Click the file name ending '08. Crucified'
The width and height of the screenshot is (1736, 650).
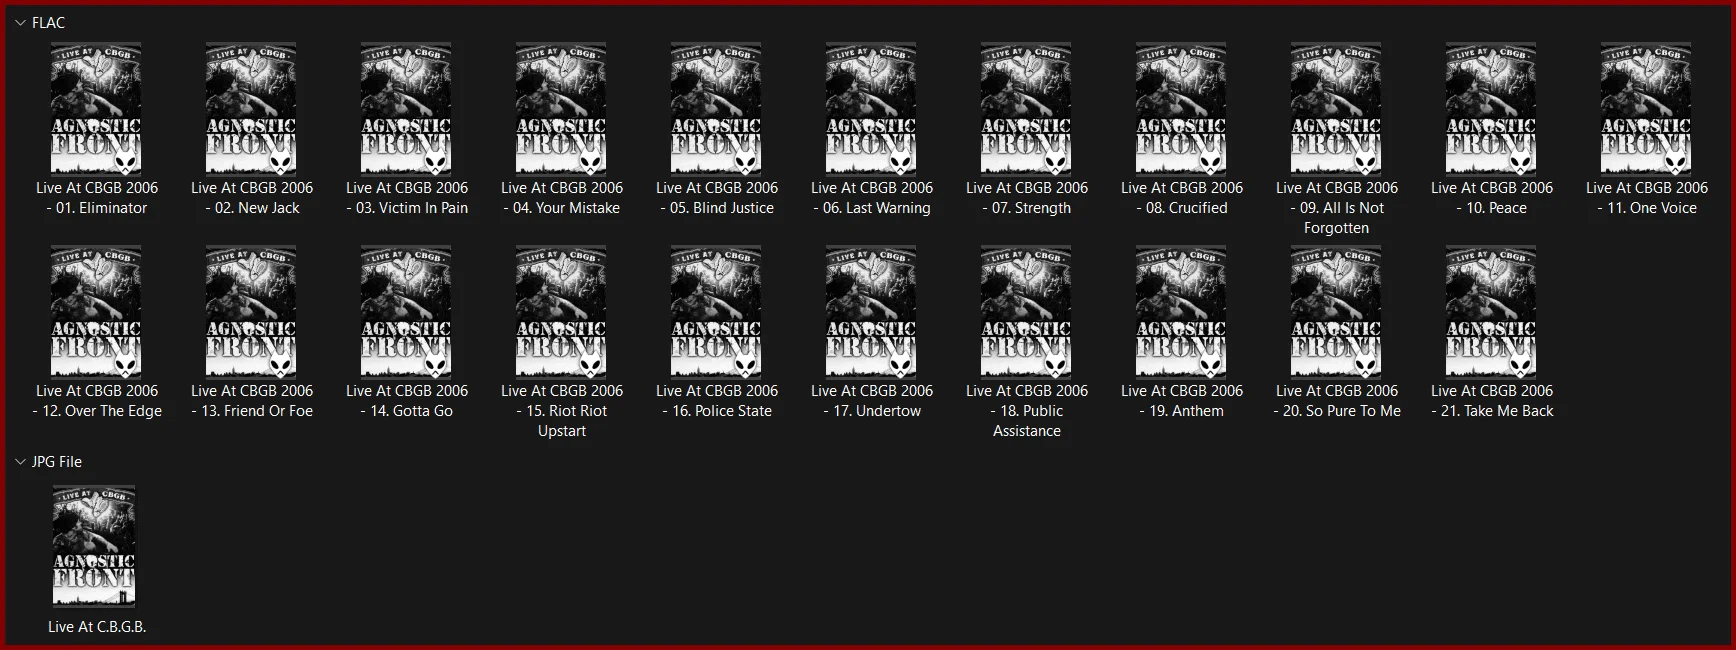coord(1182,198)
